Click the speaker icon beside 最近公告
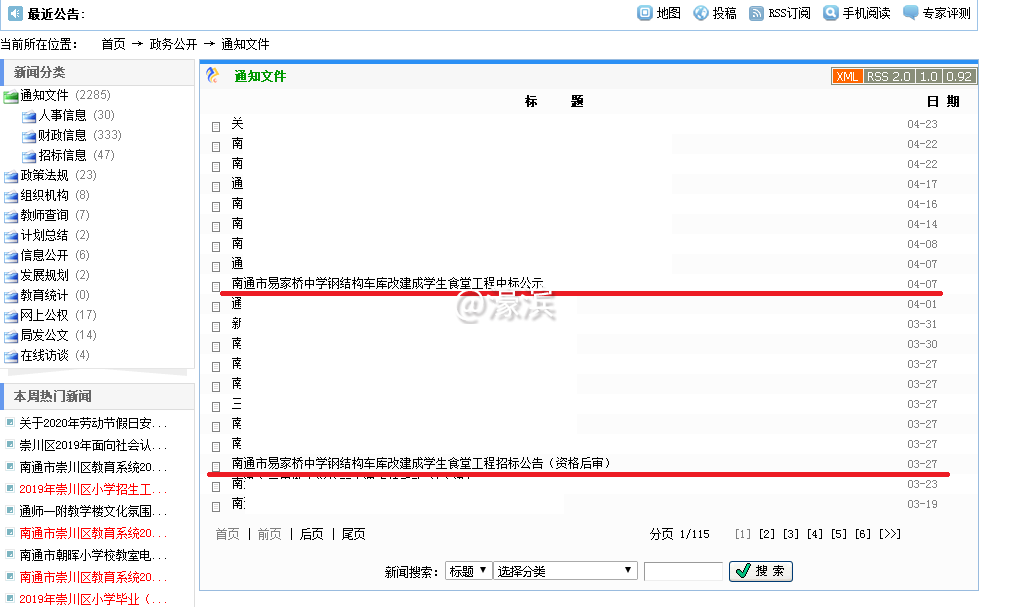1009x607 pixels. click(15, 14)
